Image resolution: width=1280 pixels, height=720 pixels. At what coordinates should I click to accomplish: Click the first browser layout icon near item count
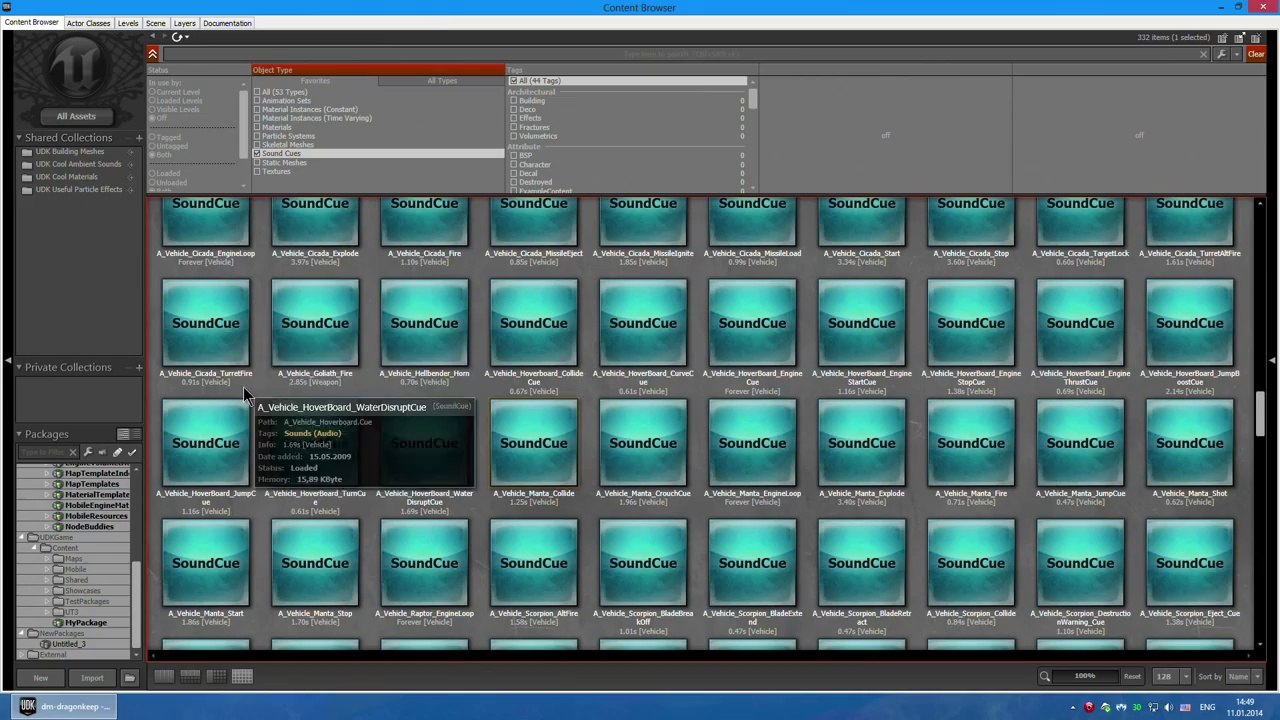tap(1222, 38)
